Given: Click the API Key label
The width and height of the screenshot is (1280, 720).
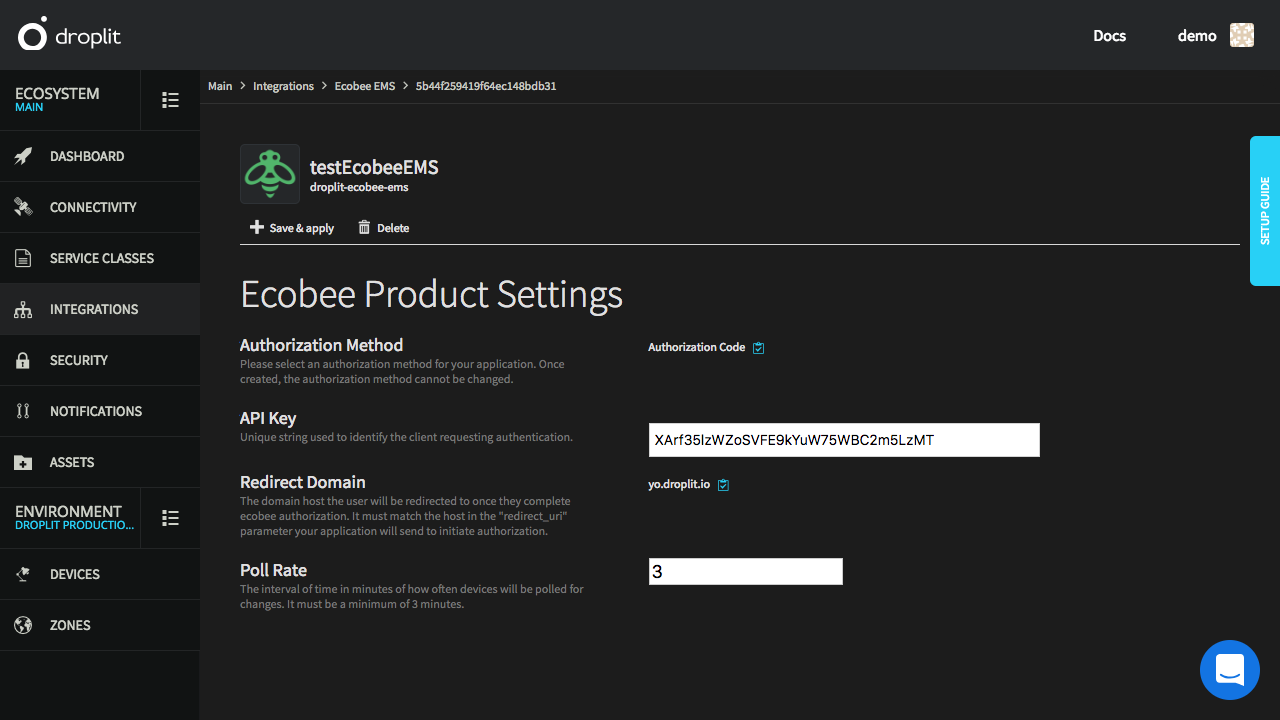Looking at the screenshot, I should [268, 418].
